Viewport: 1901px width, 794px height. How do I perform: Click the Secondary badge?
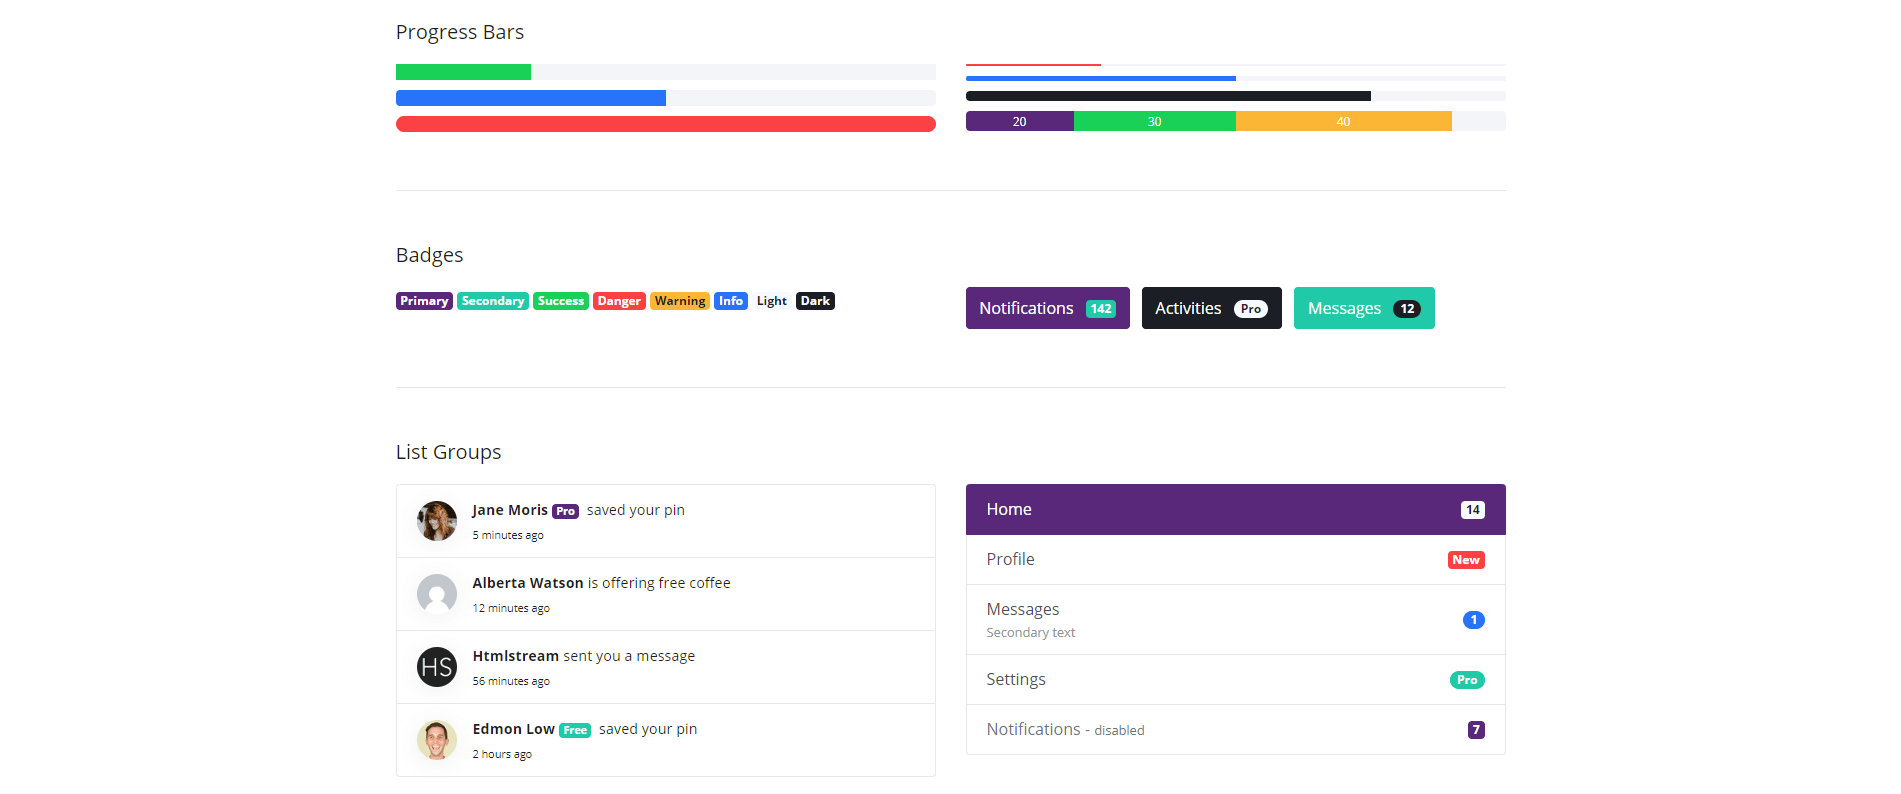[493, 301]
